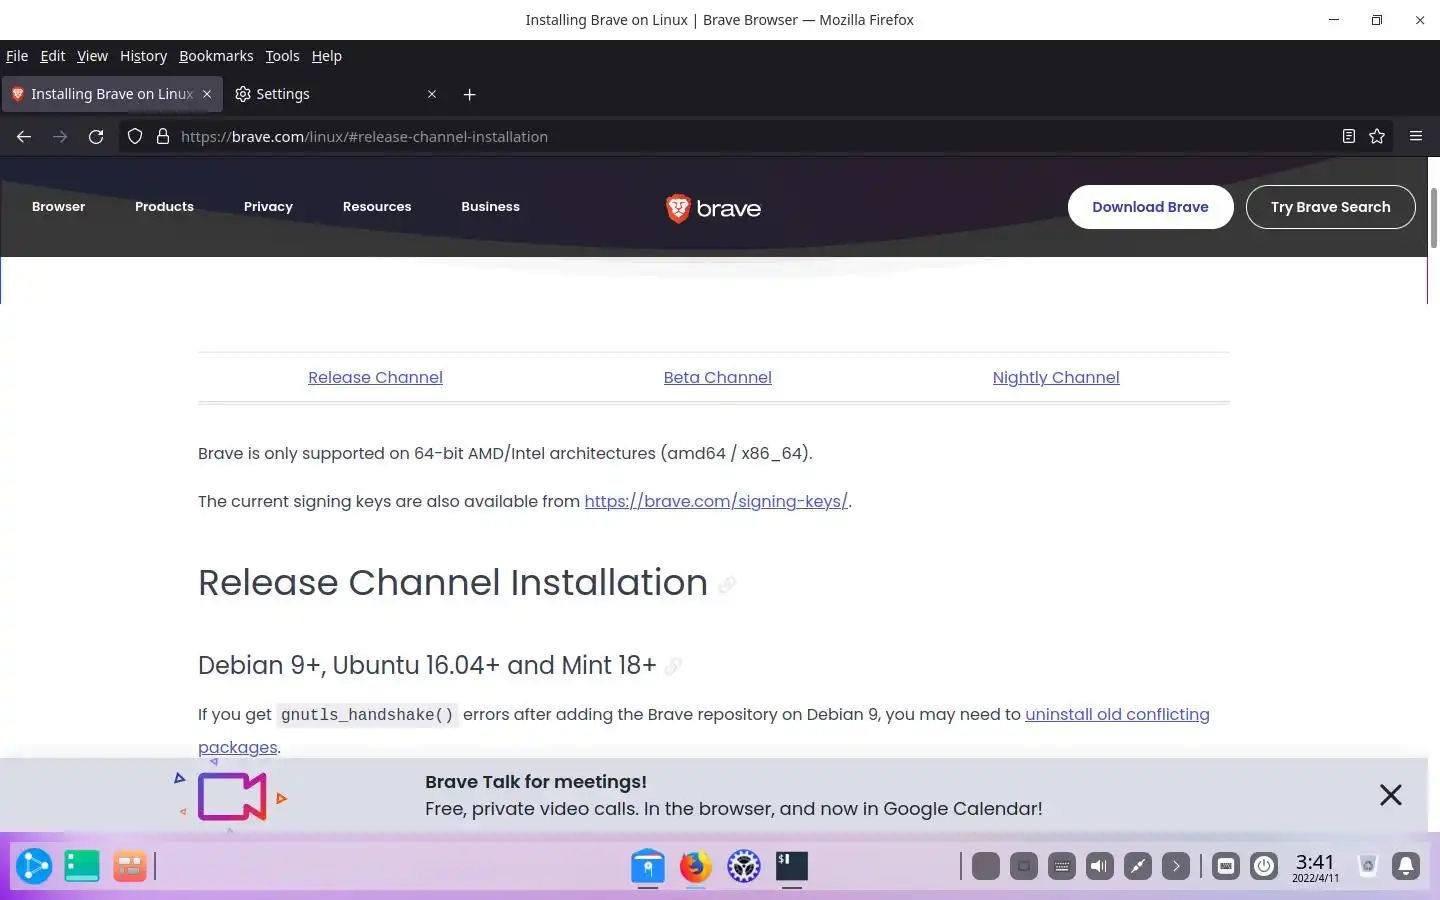This screenshot has height=900, width=1440.
Task: Expand the Privacy navigation menu
Action: (x=268, y=207)
